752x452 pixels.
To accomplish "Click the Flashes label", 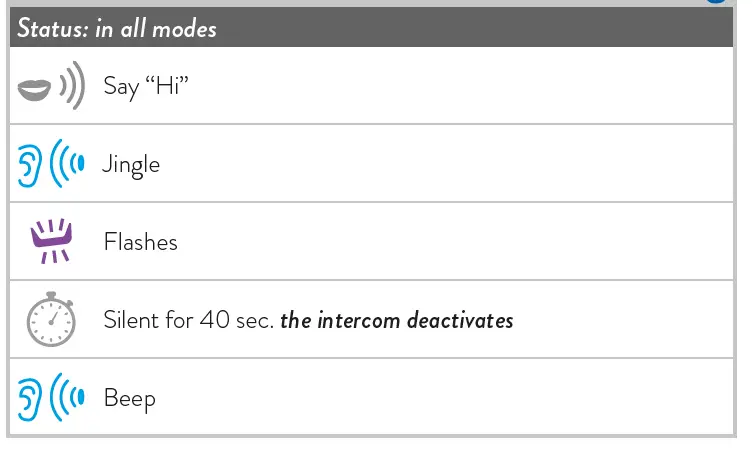I will (x=141, y=242).
